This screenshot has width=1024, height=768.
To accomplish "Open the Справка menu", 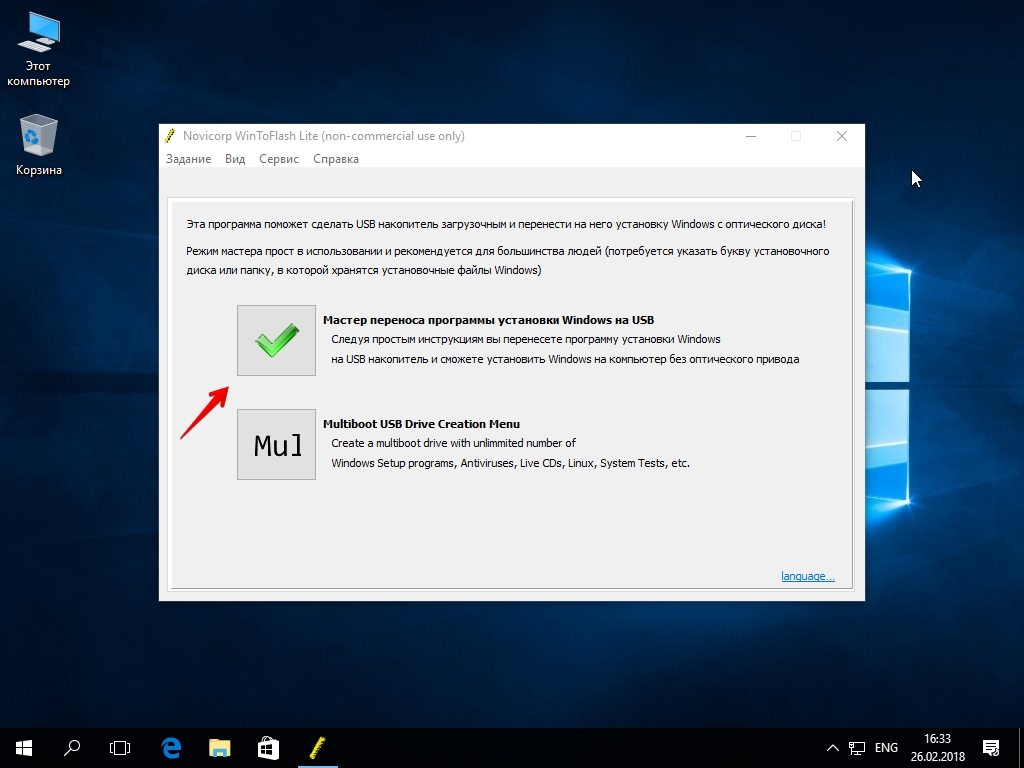I will coord(336,159).
